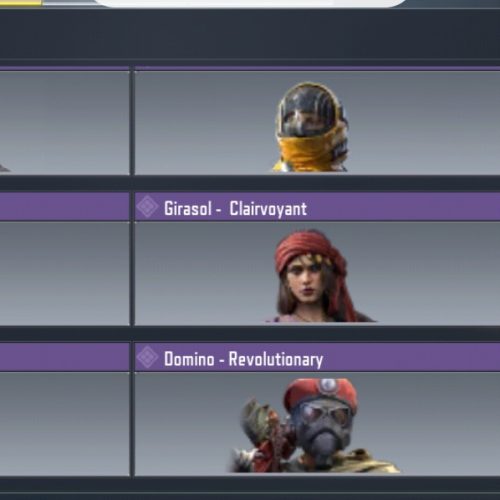
Task: Click the diamond rarity icon beside Domino
Action: 147,357
